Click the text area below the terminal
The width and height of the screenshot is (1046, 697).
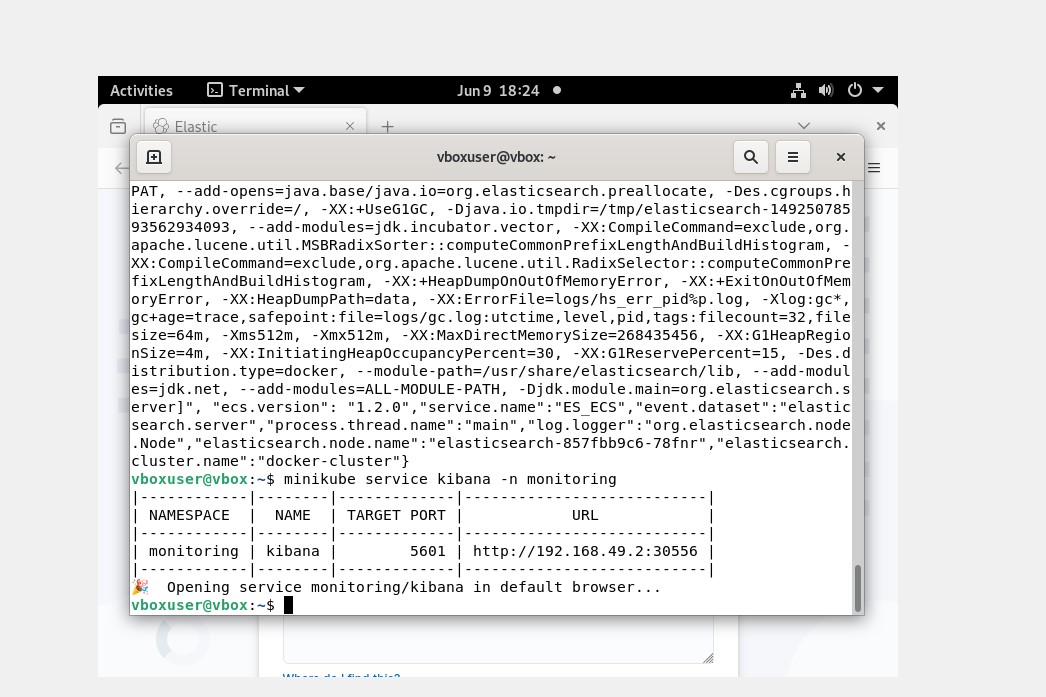[497, 640]
